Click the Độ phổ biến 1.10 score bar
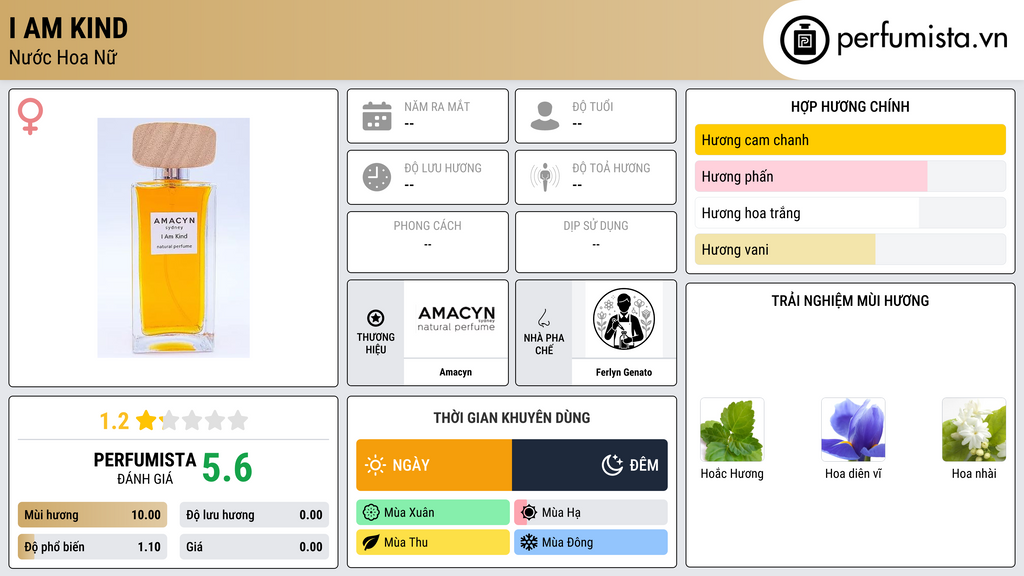Viewport: 1024px width, 576px height. 93,547
